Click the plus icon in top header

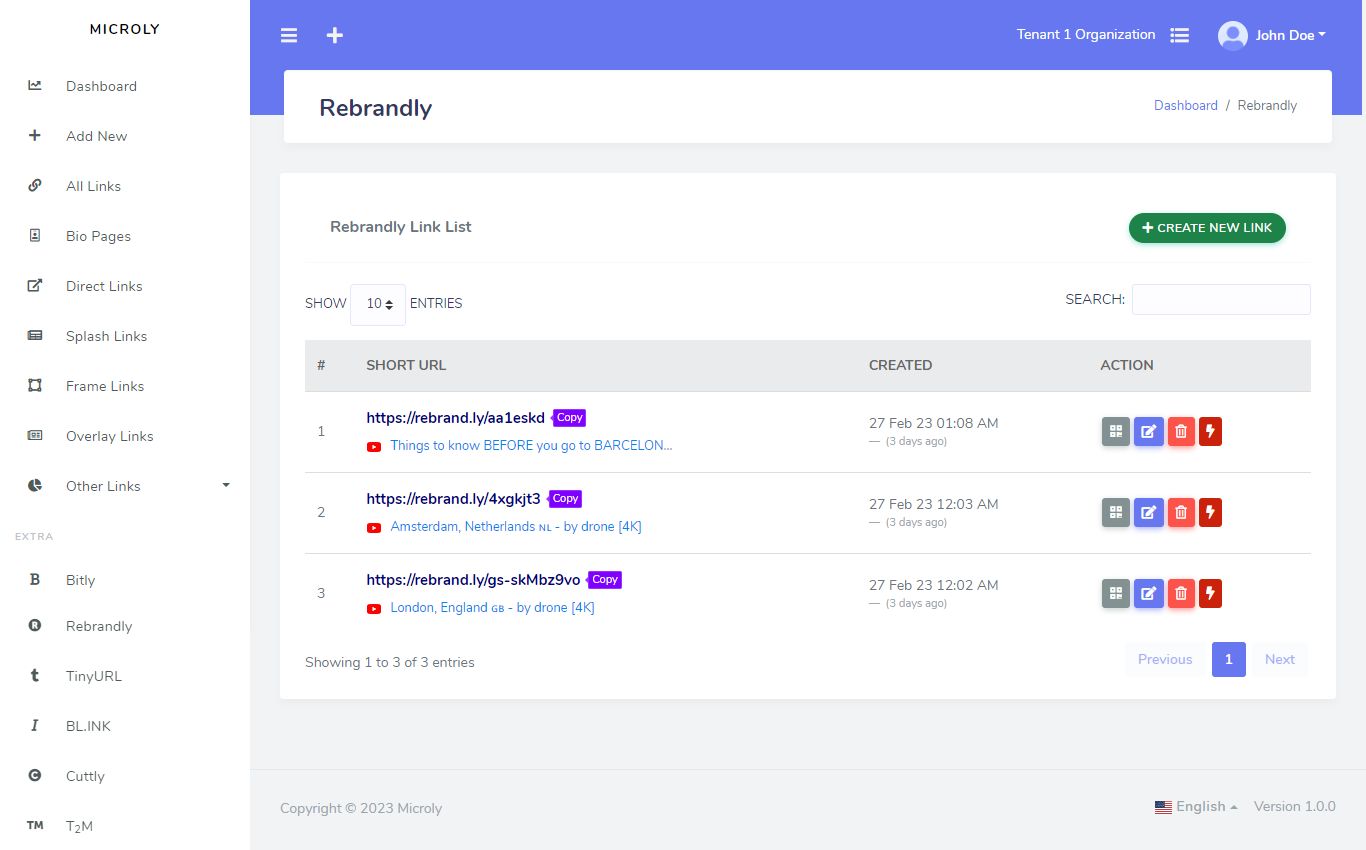335,35
